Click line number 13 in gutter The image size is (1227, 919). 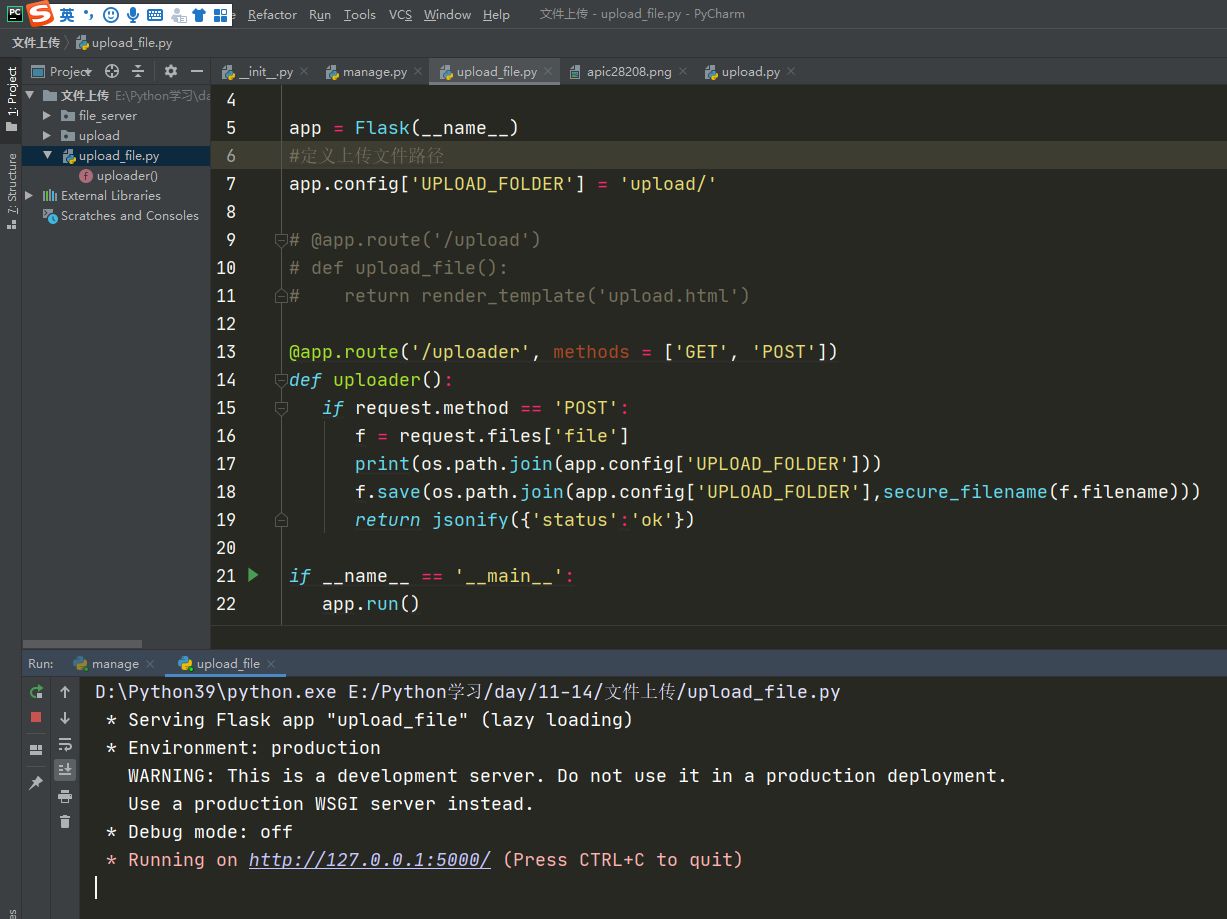(x=225, y=352)
